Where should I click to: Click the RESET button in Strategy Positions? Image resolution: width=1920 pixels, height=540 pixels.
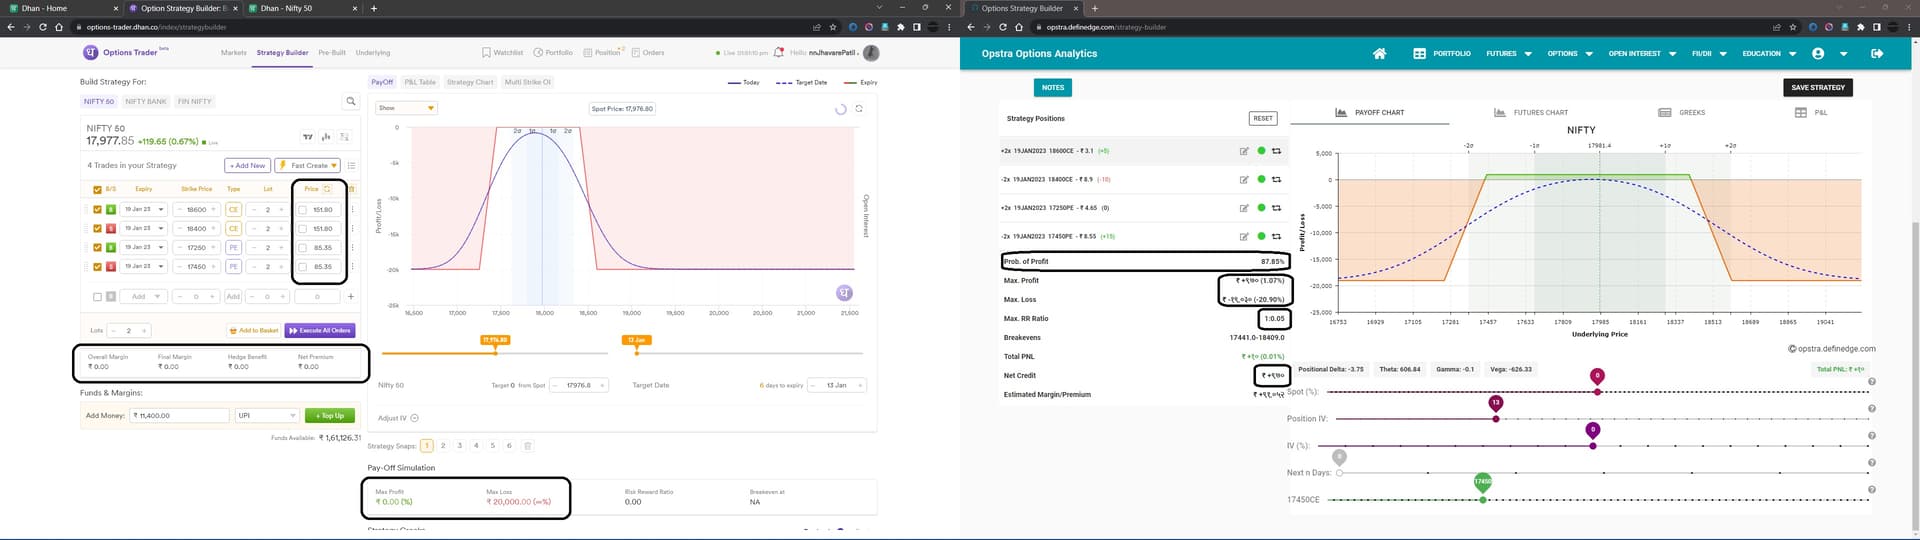coord(1263,118)
